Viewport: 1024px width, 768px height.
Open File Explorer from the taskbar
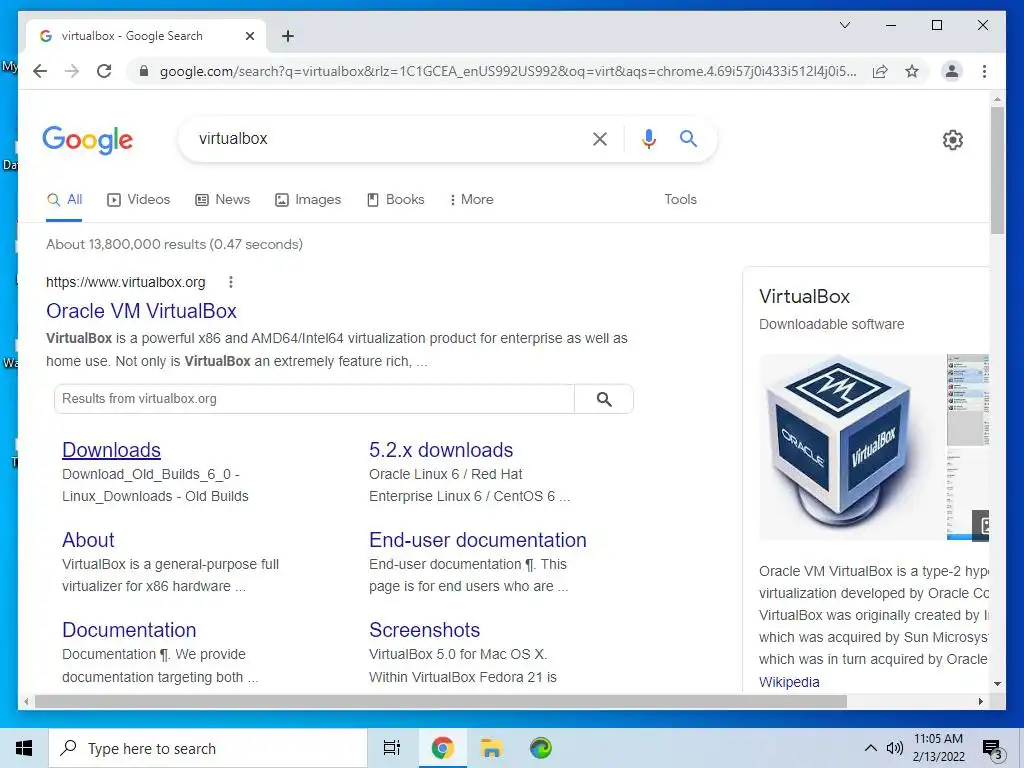[491, 748]
